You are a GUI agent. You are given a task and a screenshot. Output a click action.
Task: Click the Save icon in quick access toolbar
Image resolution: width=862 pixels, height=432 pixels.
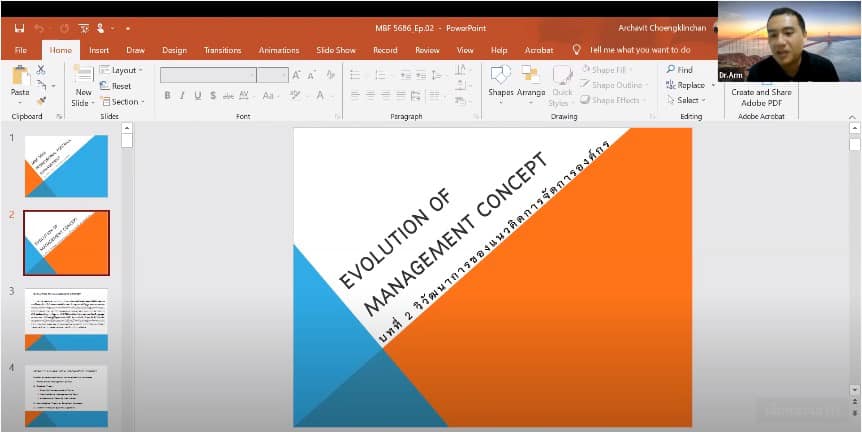[x=17, y=28]
